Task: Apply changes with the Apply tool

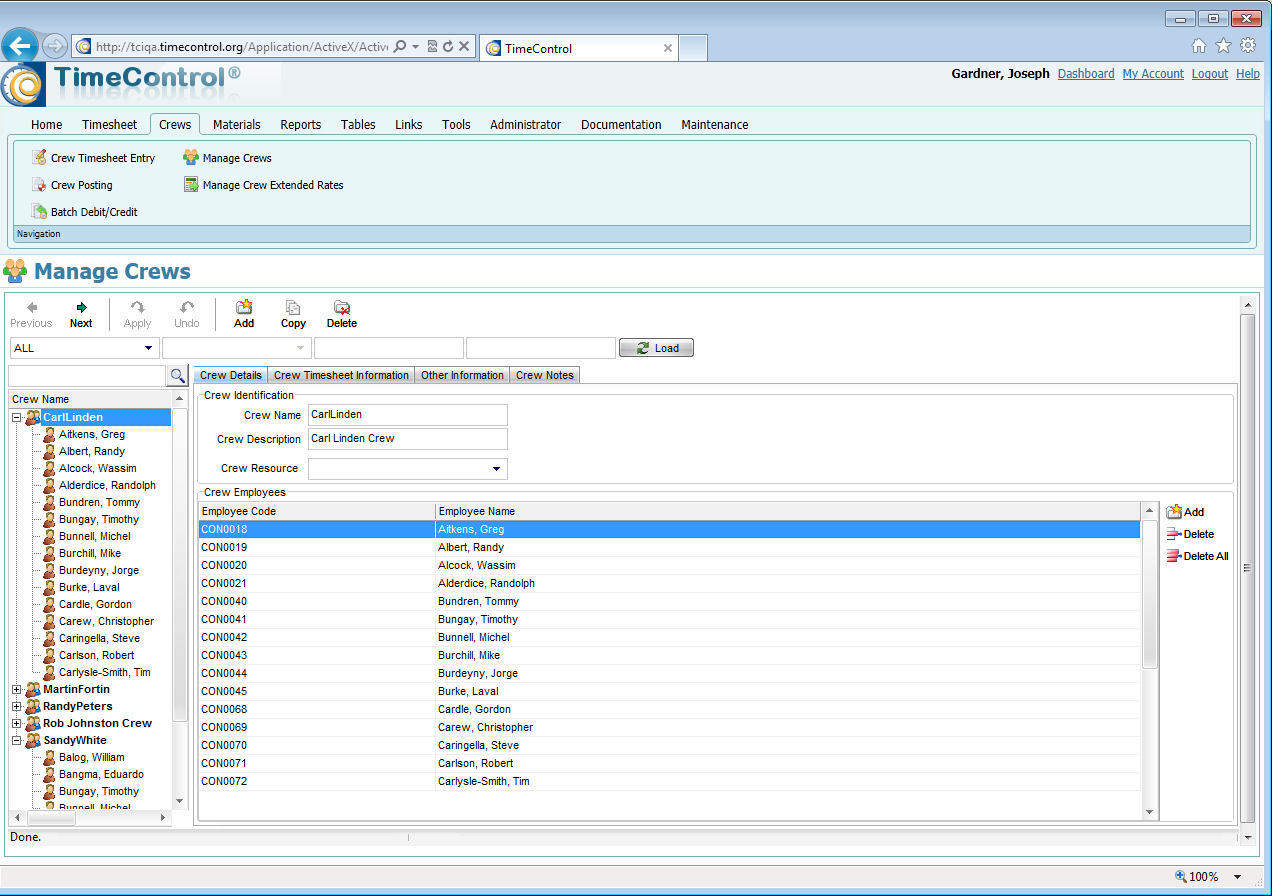Action: [x=137, y=314]
